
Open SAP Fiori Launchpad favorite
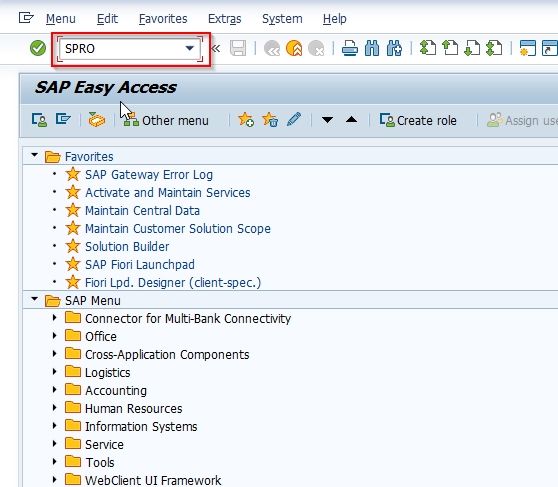(140, 265)
